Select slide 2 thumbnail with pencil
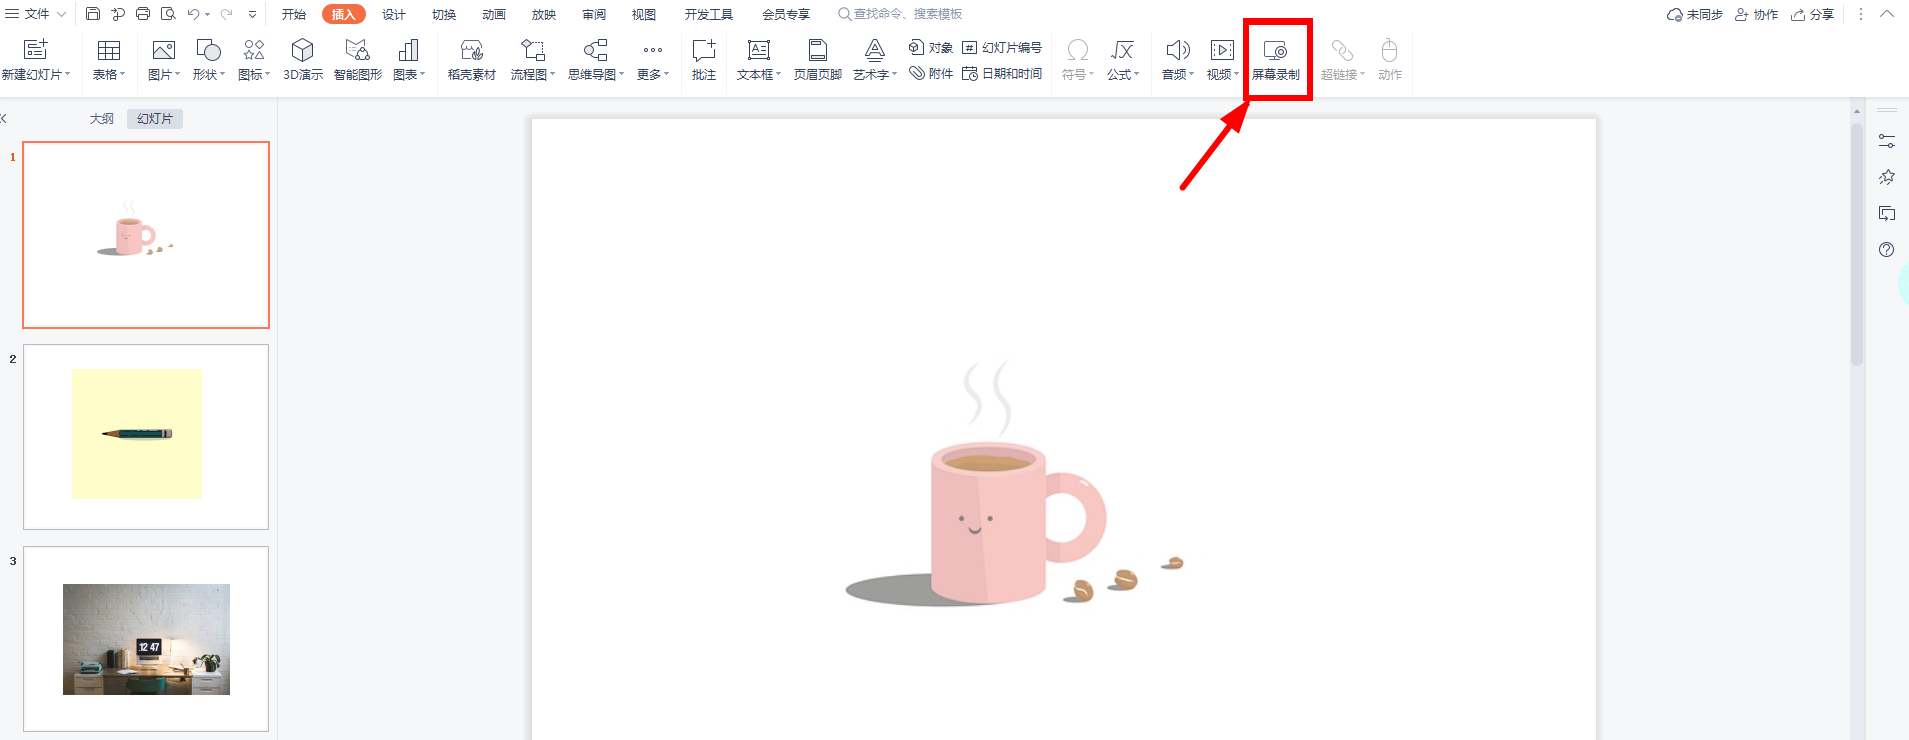 pos(146,437)
